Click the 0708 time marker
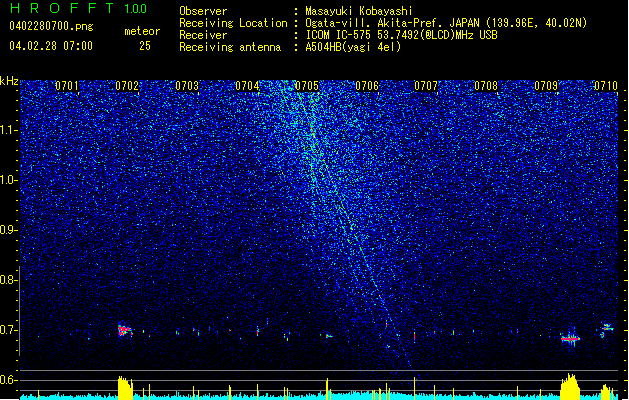This screenshot has height=400, width=629. pyautogui.click(x=486, y=86)
